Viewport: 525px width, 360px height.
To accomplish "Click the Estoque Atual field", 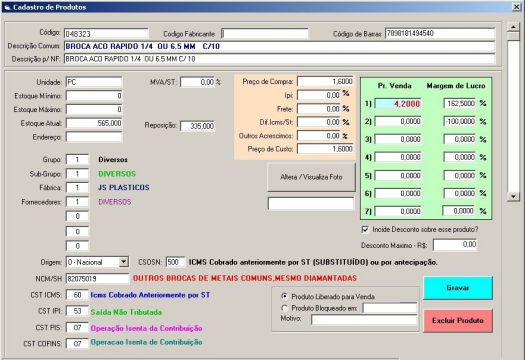I will click(94, 123).
